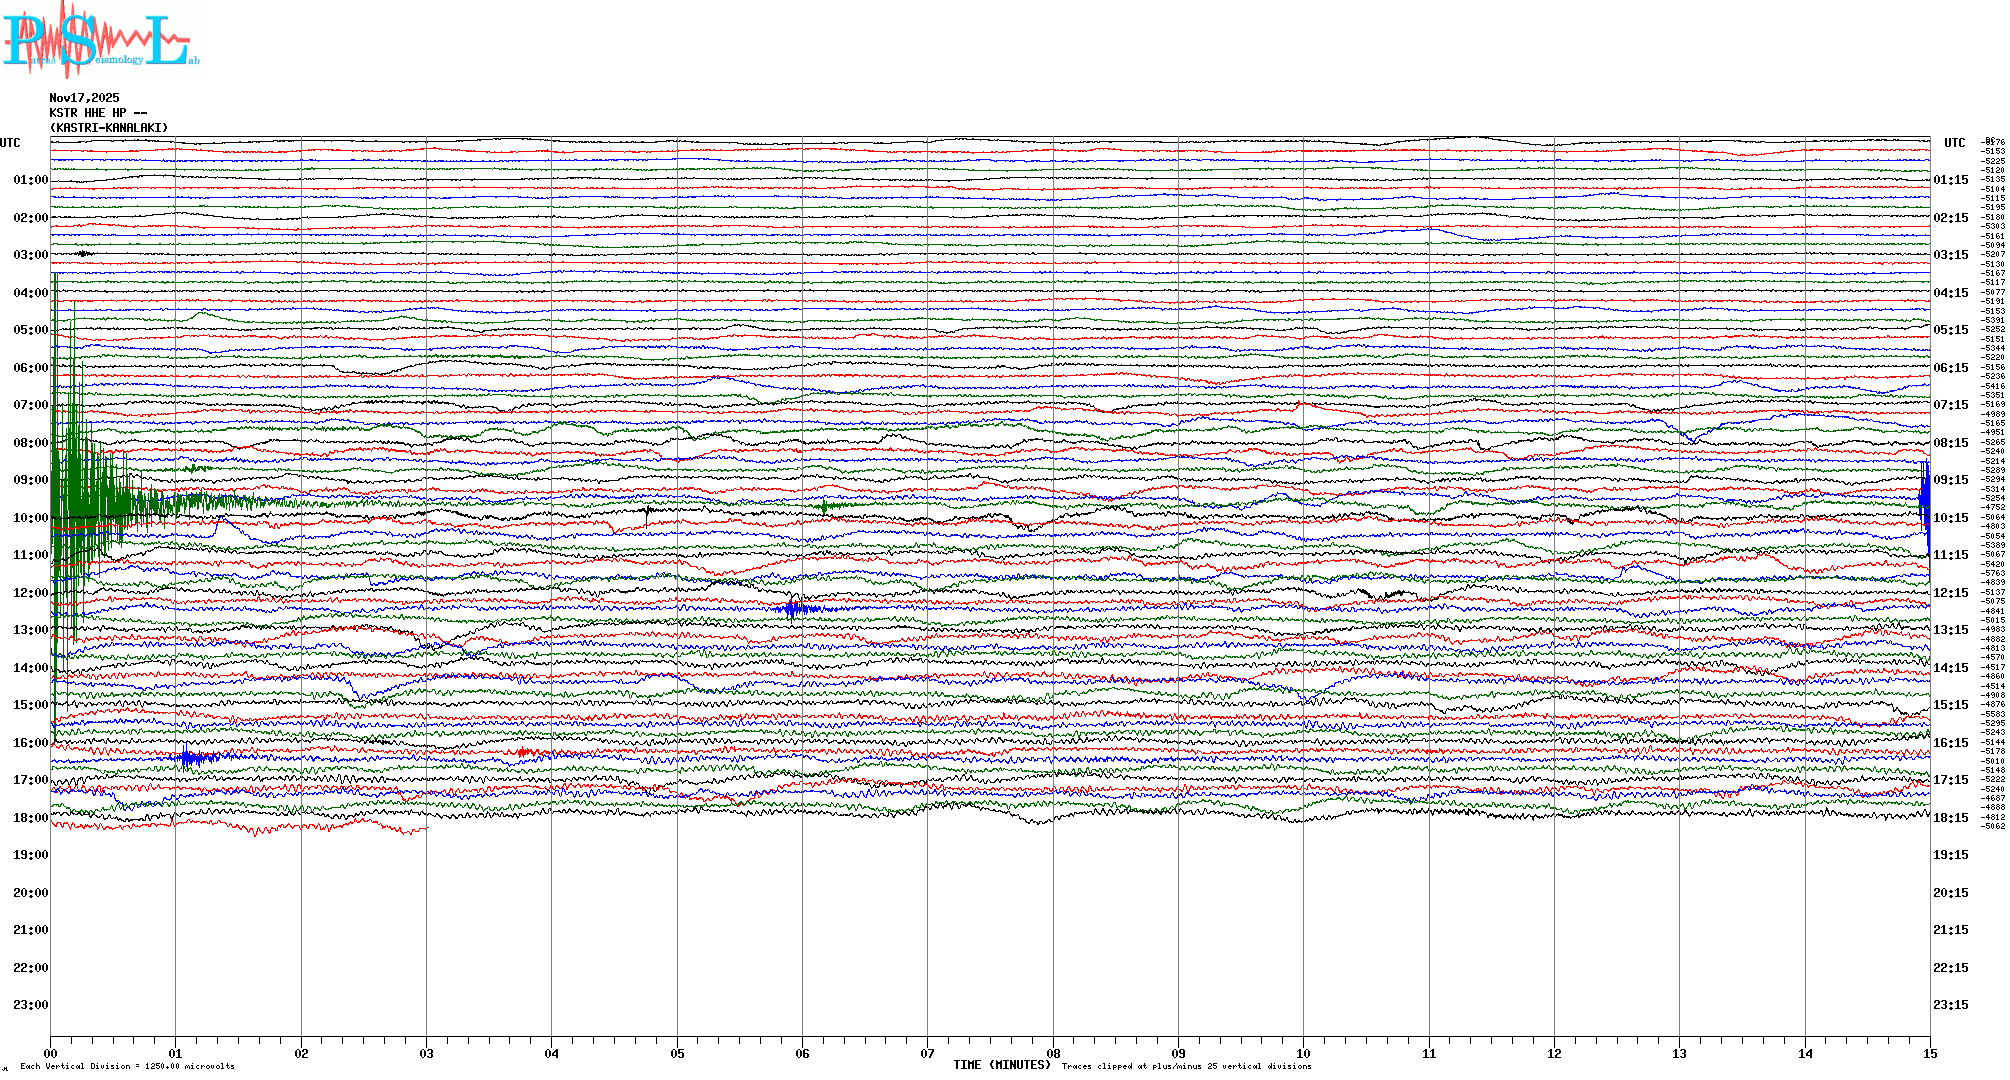This screenshot has height=1080, width=2010.
Task: Click the (KASTRI-KANALAKI) station name
Action: click(x=109, y=128)
